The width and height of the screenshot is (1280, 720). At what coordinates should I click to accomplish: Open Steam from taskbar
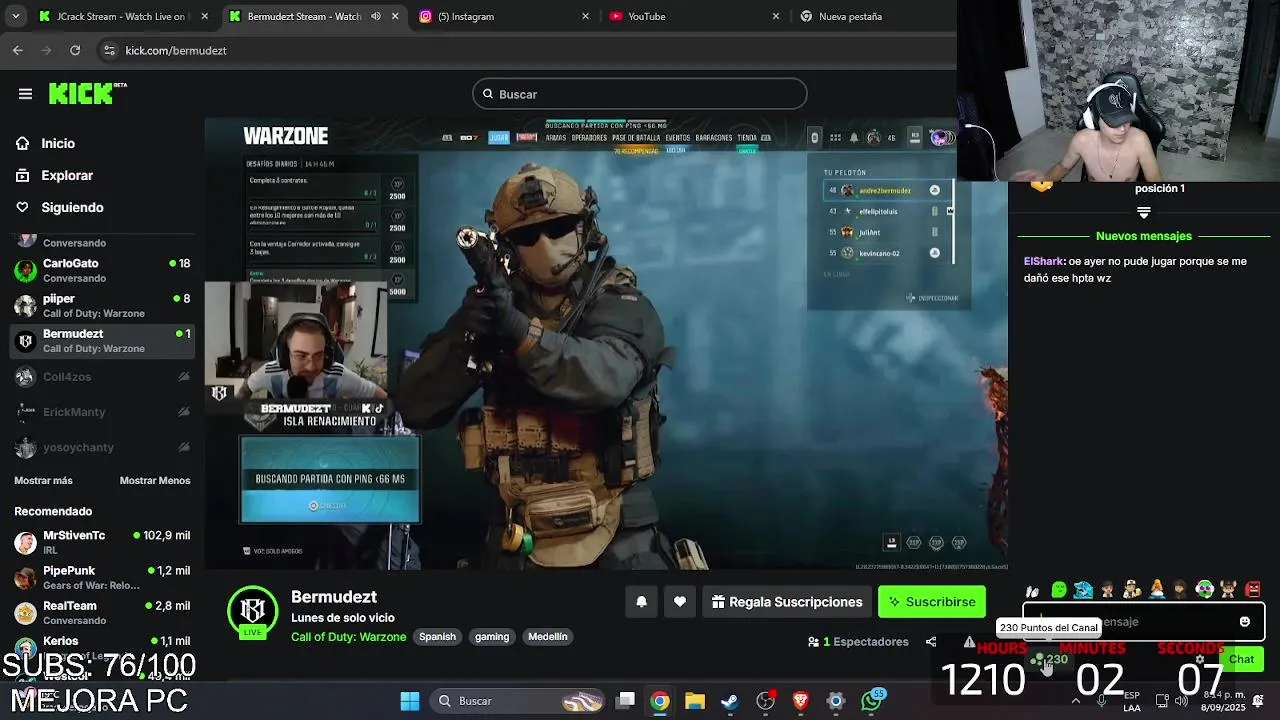coord(730,701)
